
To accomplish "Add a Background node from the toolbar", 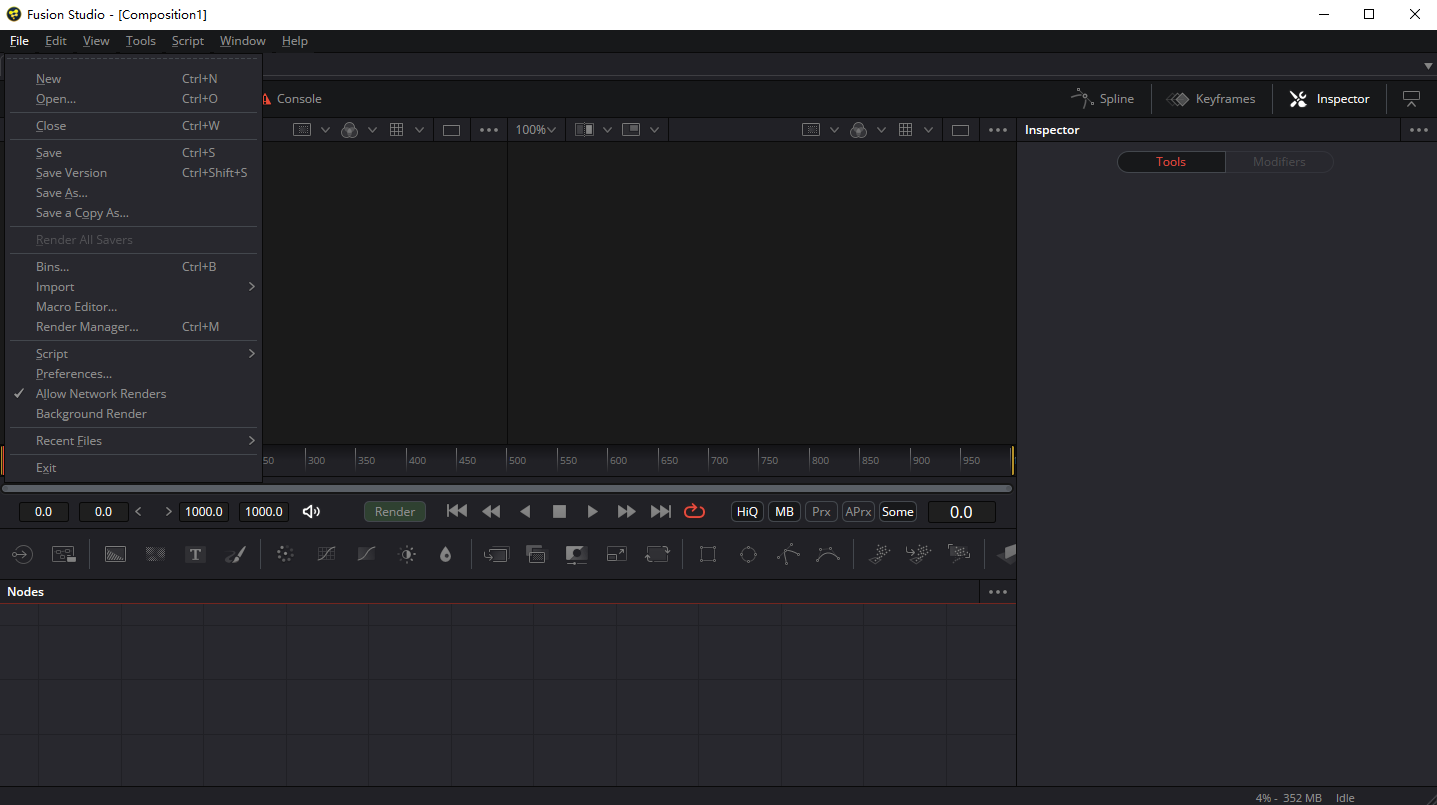I will 115,554.
